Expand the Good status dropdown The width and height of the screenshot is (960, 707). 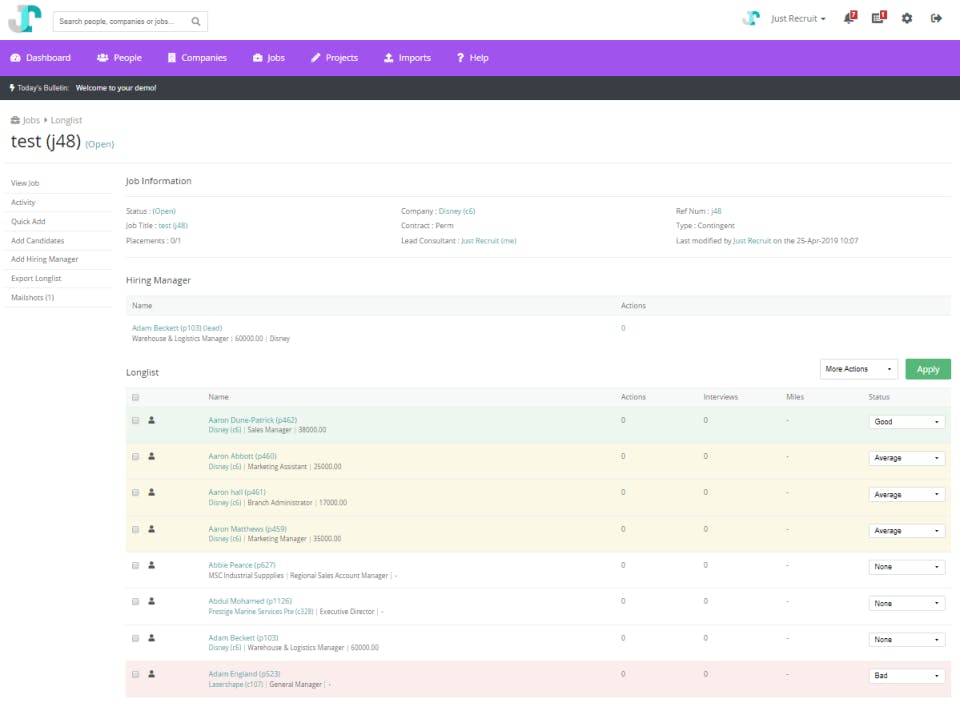[x=906, y=422]
